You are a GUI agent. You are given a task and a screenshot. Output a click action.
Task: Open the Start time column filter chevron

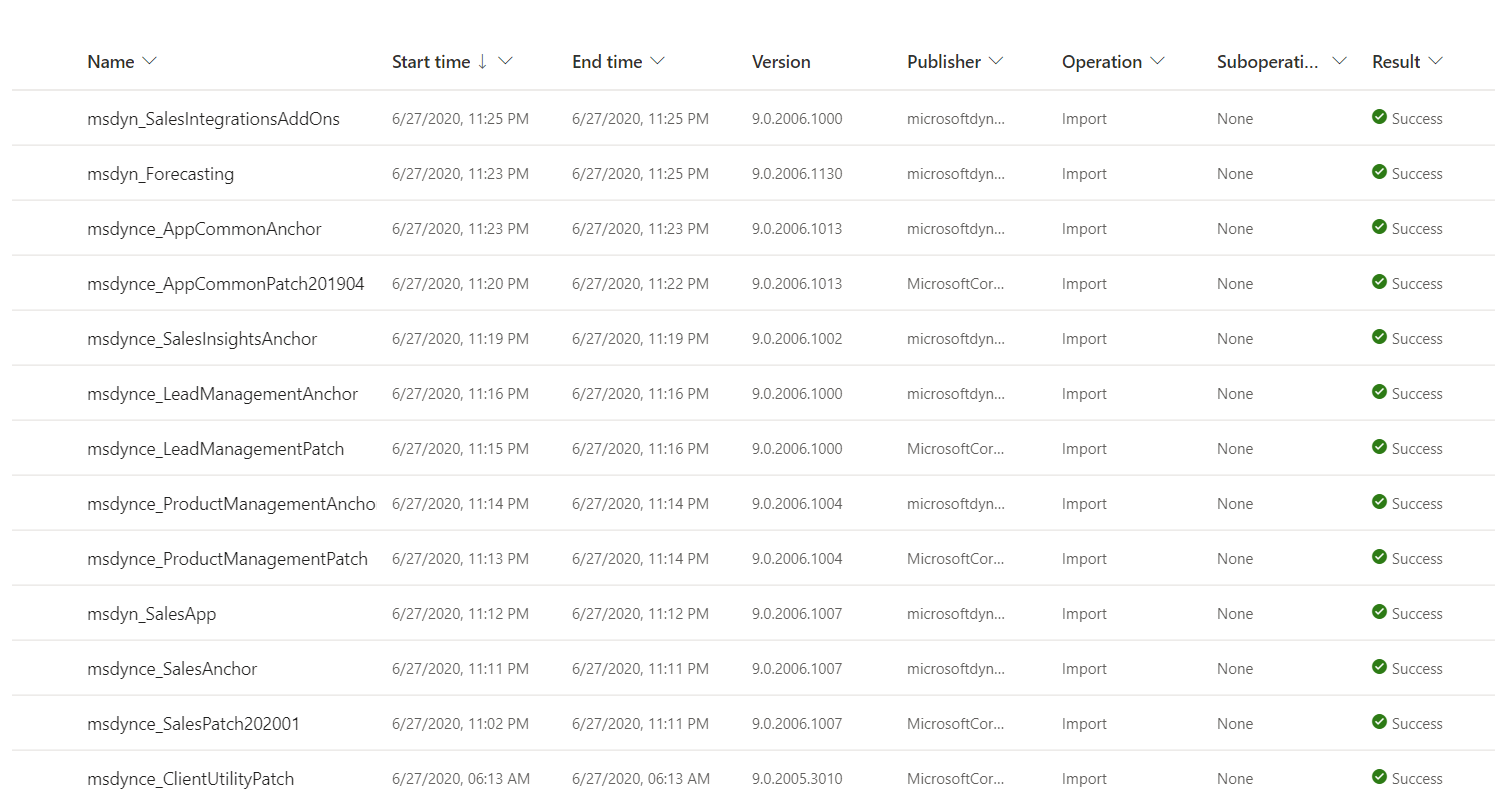coord(505,61)
